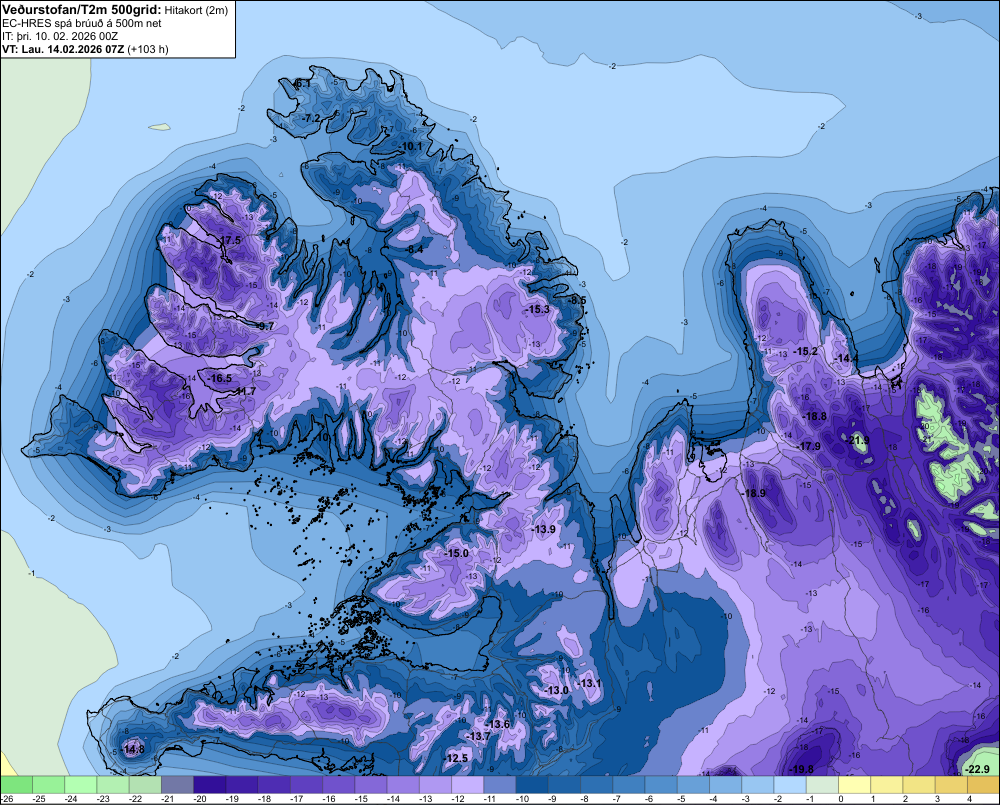The width and height of the screenshot is (1000, 805).
Task: Click the -26 legend scale label
Action: 7,799
